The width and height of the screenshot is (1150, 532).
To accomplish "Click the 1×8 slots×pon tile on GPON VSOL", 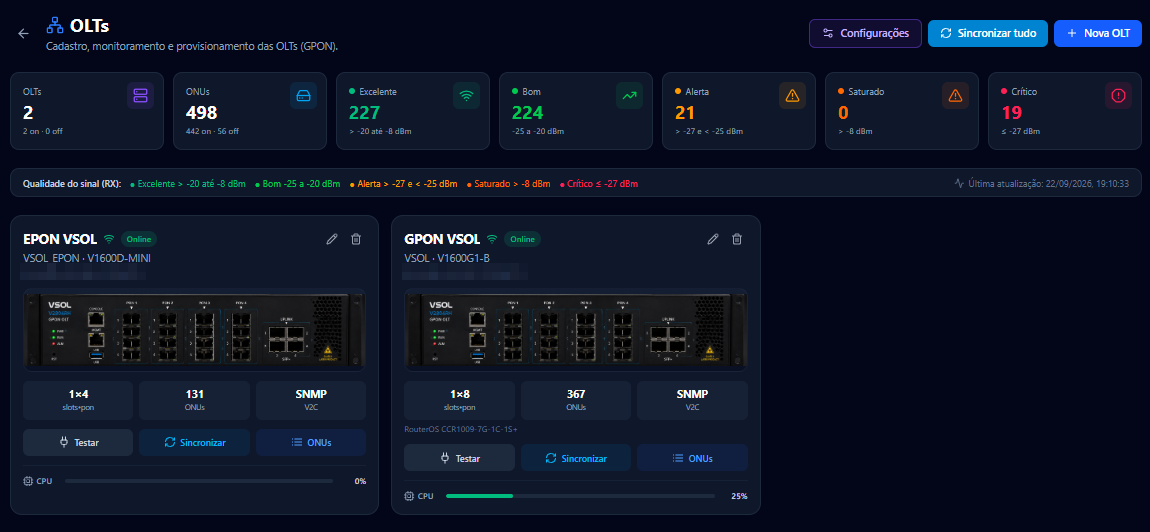I will (x=459, y=400).
